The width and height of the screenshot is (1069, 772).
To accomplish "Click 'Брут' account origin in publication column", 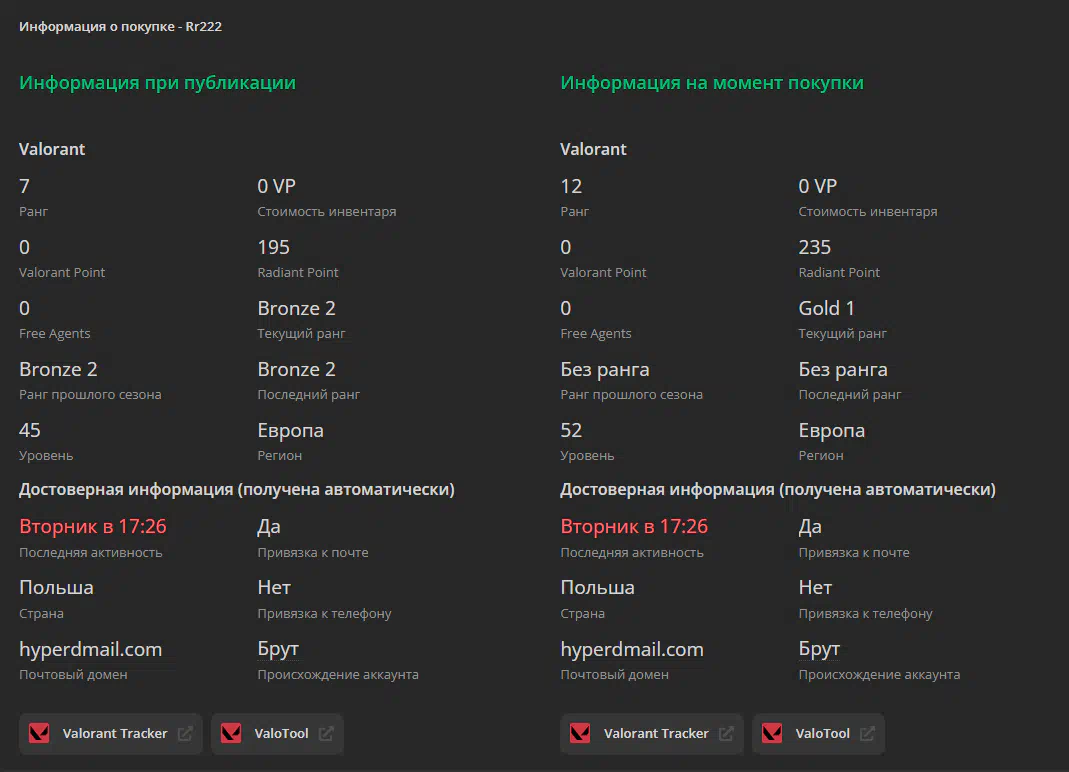I will [x=278, y=649].
